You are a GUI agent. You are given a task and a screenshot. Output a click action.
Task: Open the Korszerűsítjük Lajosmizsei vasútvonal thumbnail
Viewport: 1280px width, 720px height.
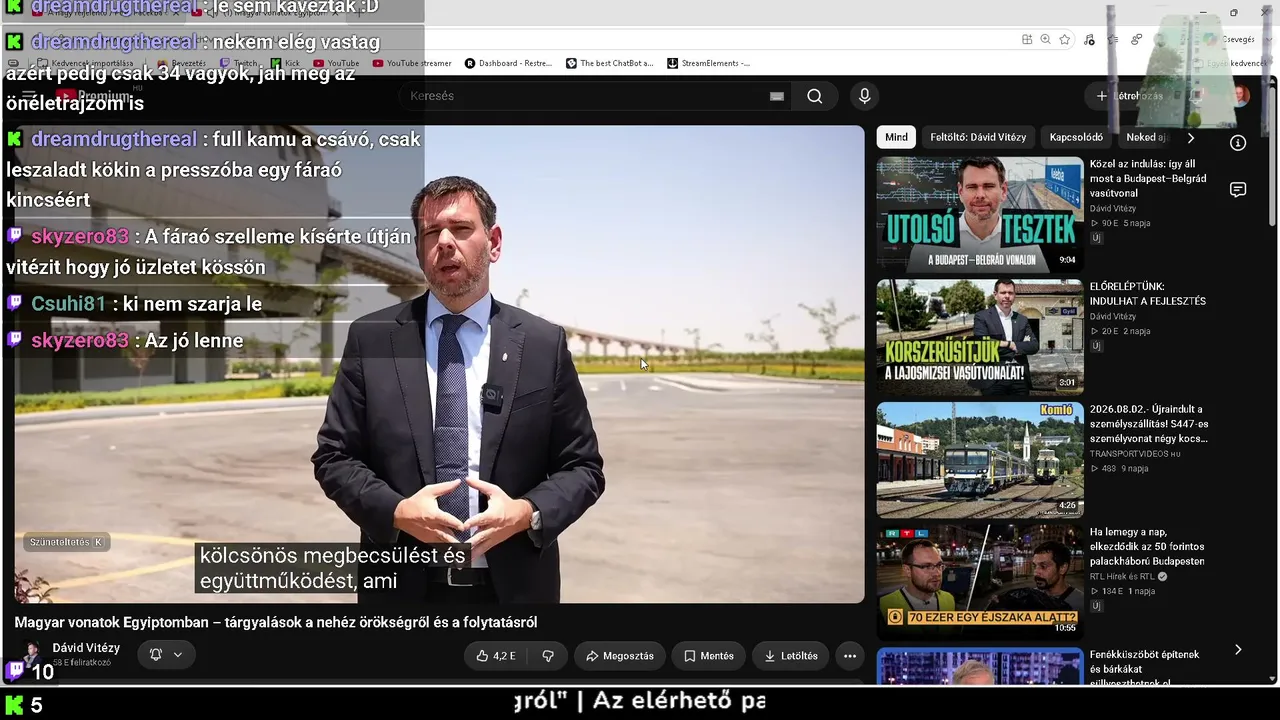tap(980, 337)
